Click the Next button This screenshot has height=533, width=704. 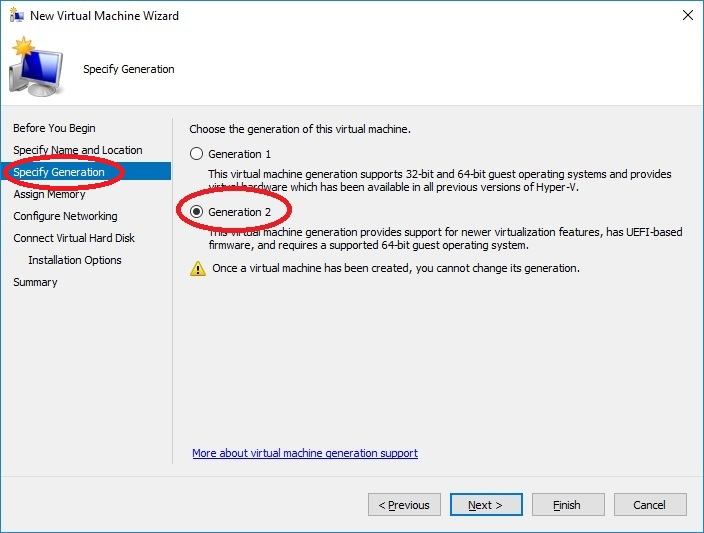click(x=486, y=505)
